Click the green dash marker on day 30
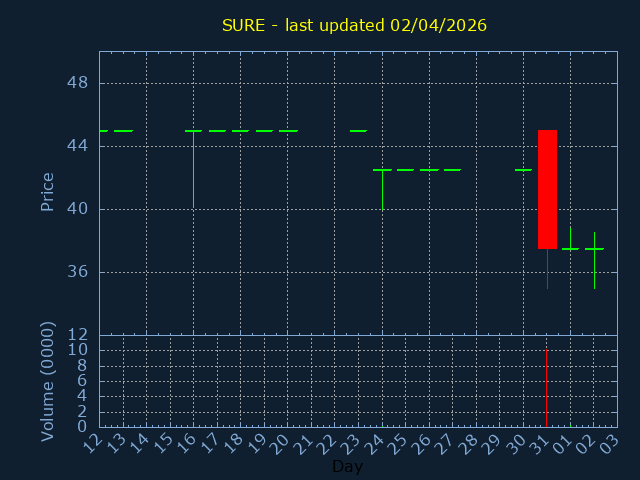 coord(523,170)
